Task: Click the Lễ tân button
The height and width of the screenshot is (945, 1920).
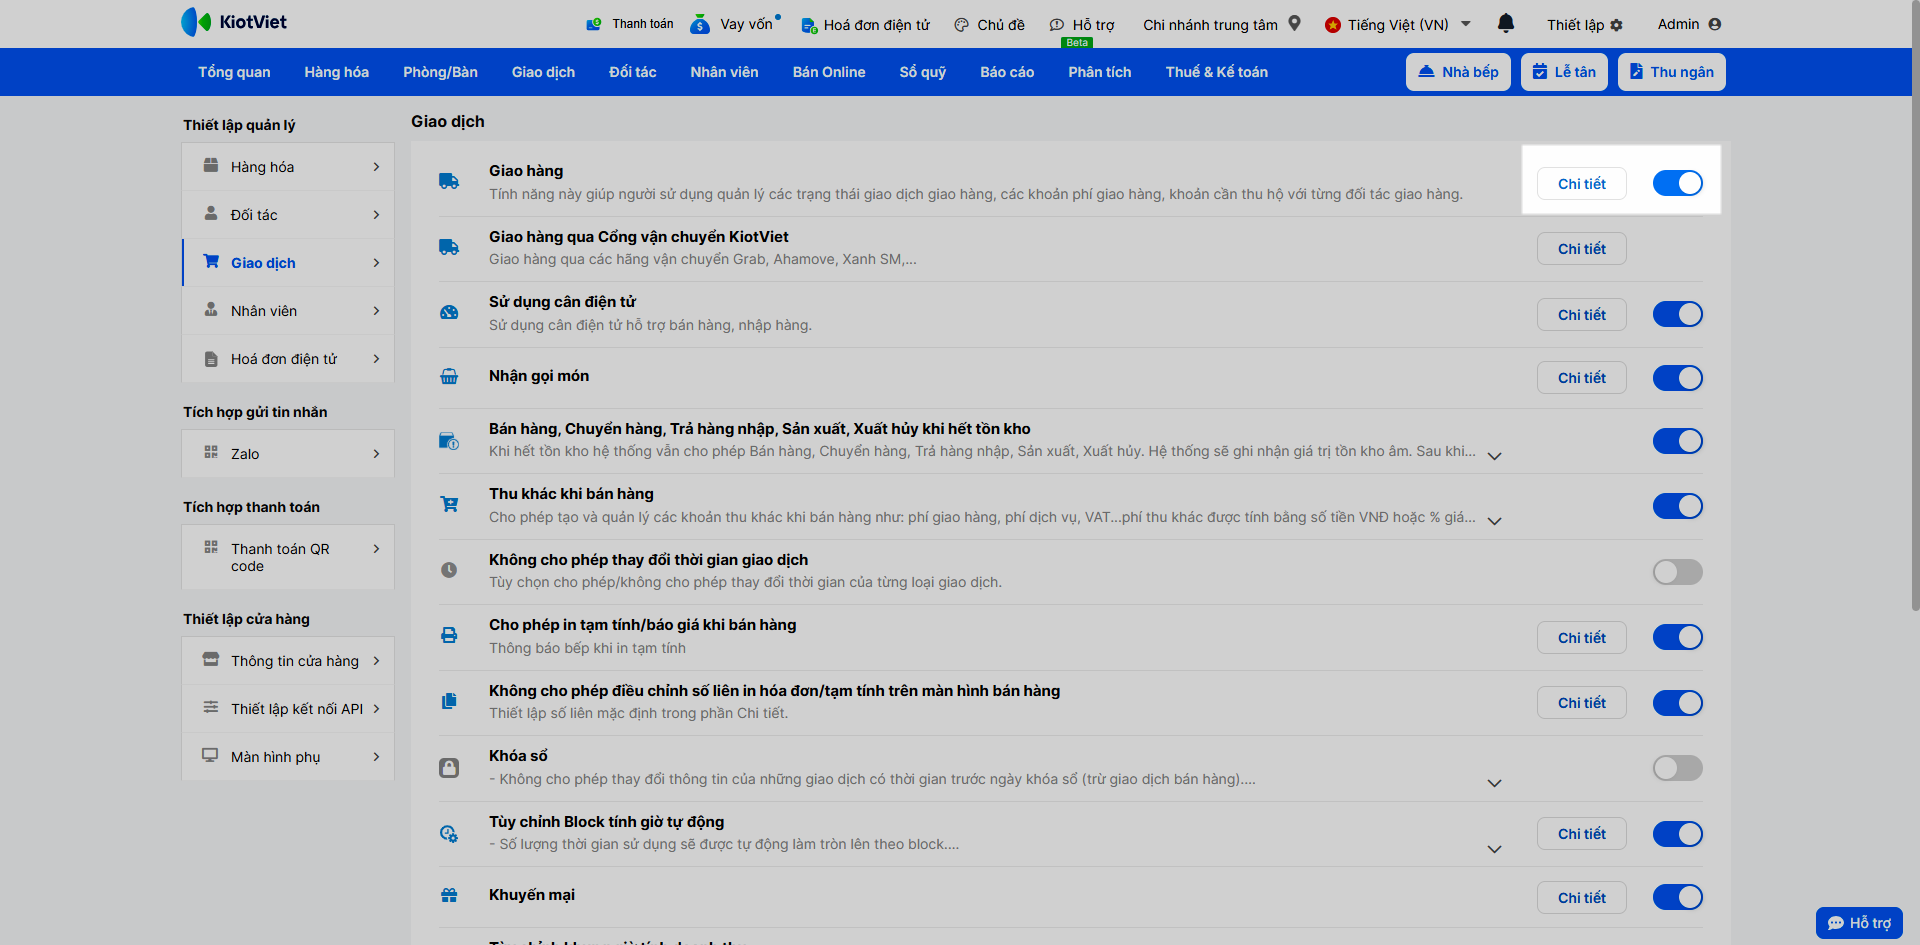Action: point(1564,72)
